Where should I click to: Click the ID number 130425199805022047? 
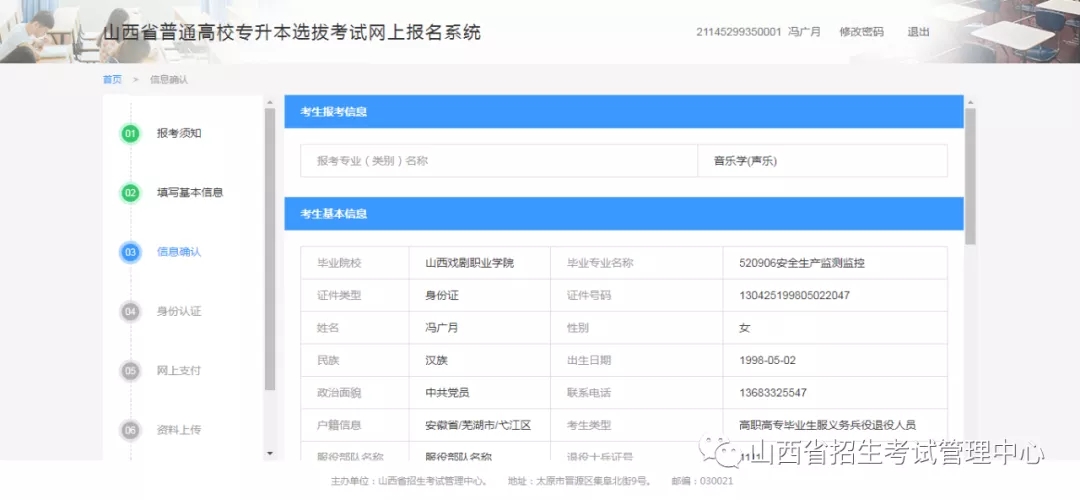pos(794,295)
